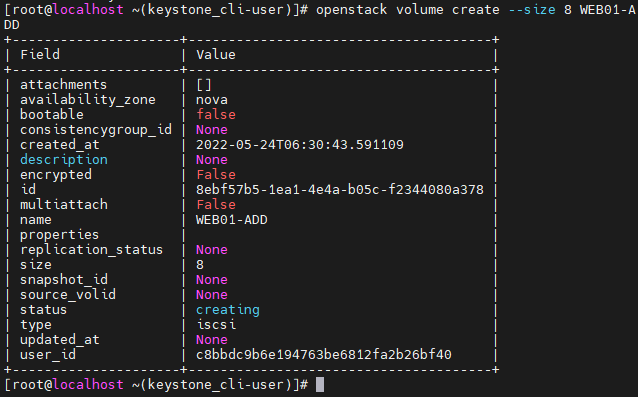Select the 'status' field name
The height and width of the screenshot is (397, 638).
[44, 310]
